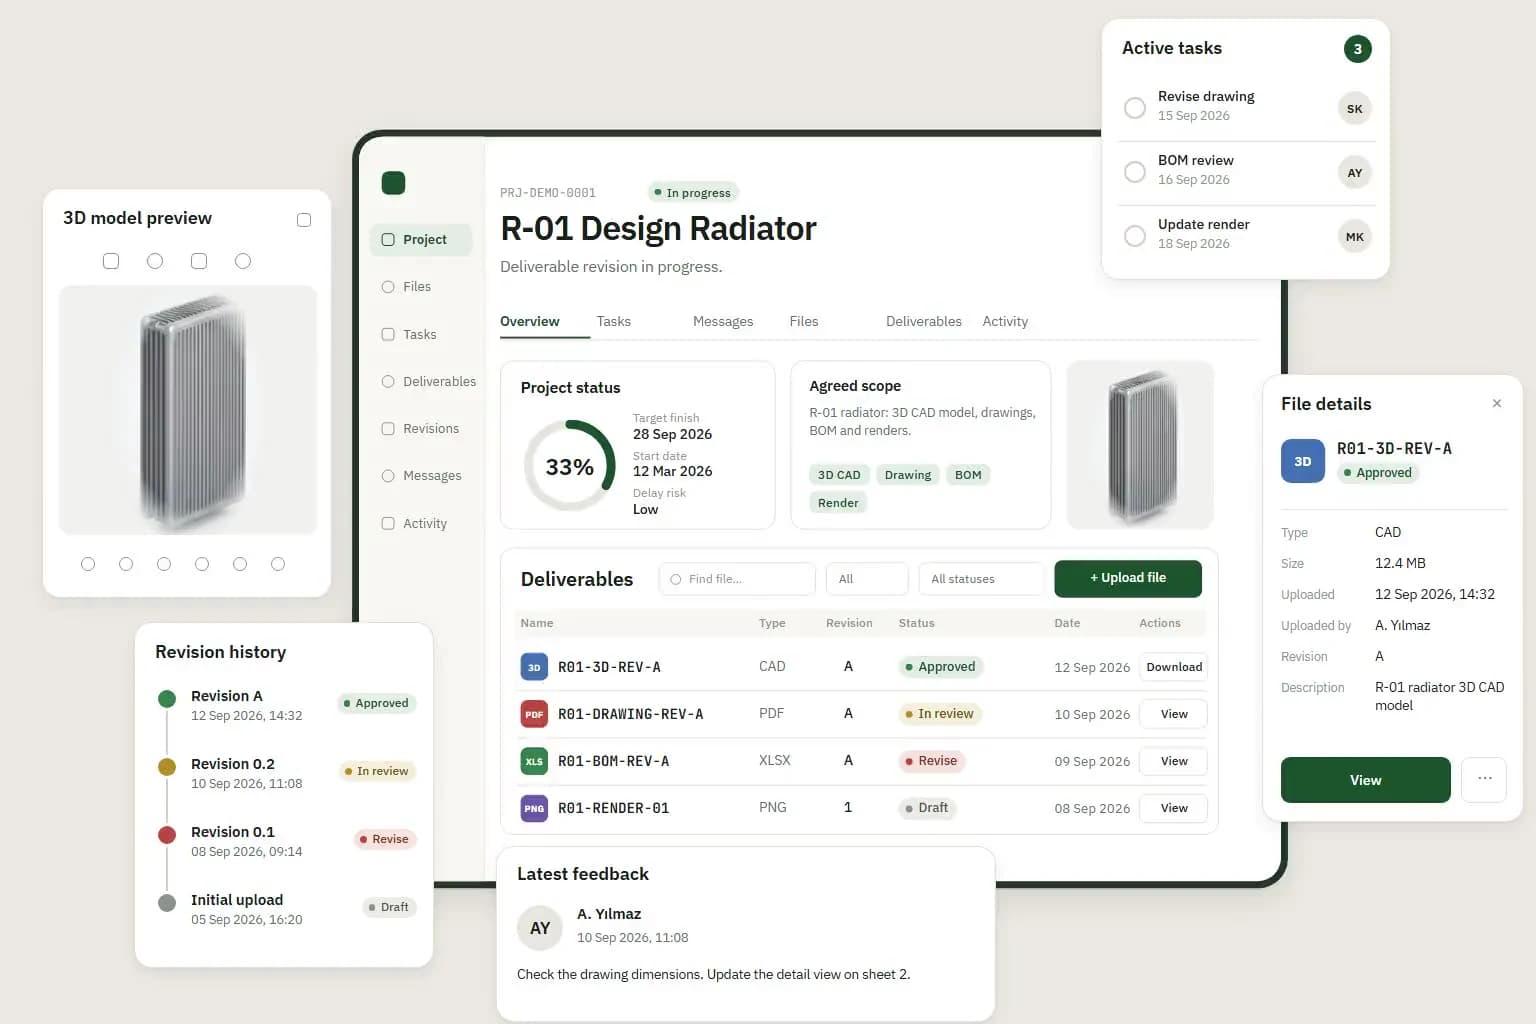Click the Upload file button
This screenshot has height=1024, width=1536.
pyautogui.click(x=1128, y=578)
